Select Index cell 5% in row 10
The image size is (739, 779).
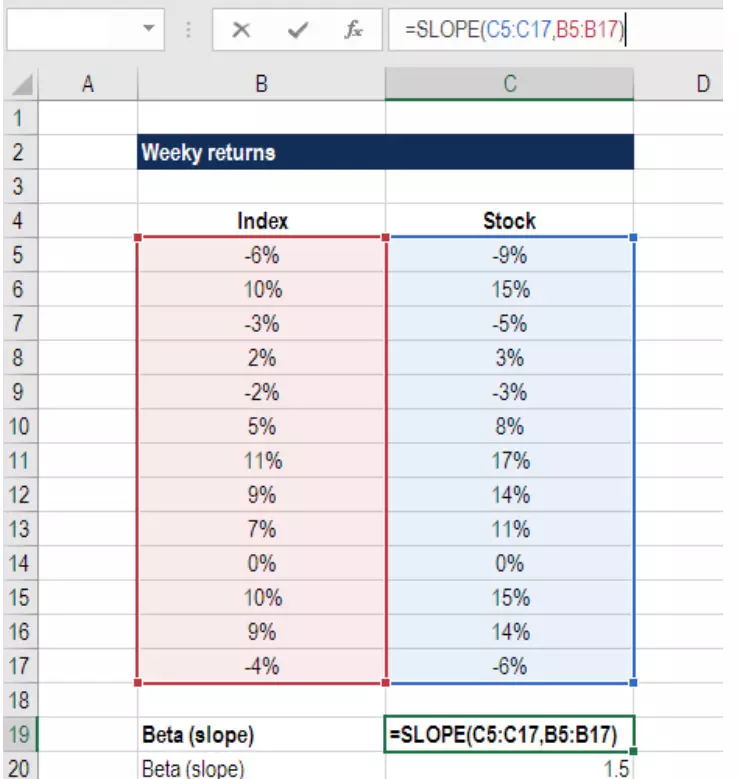click(261, 426)
